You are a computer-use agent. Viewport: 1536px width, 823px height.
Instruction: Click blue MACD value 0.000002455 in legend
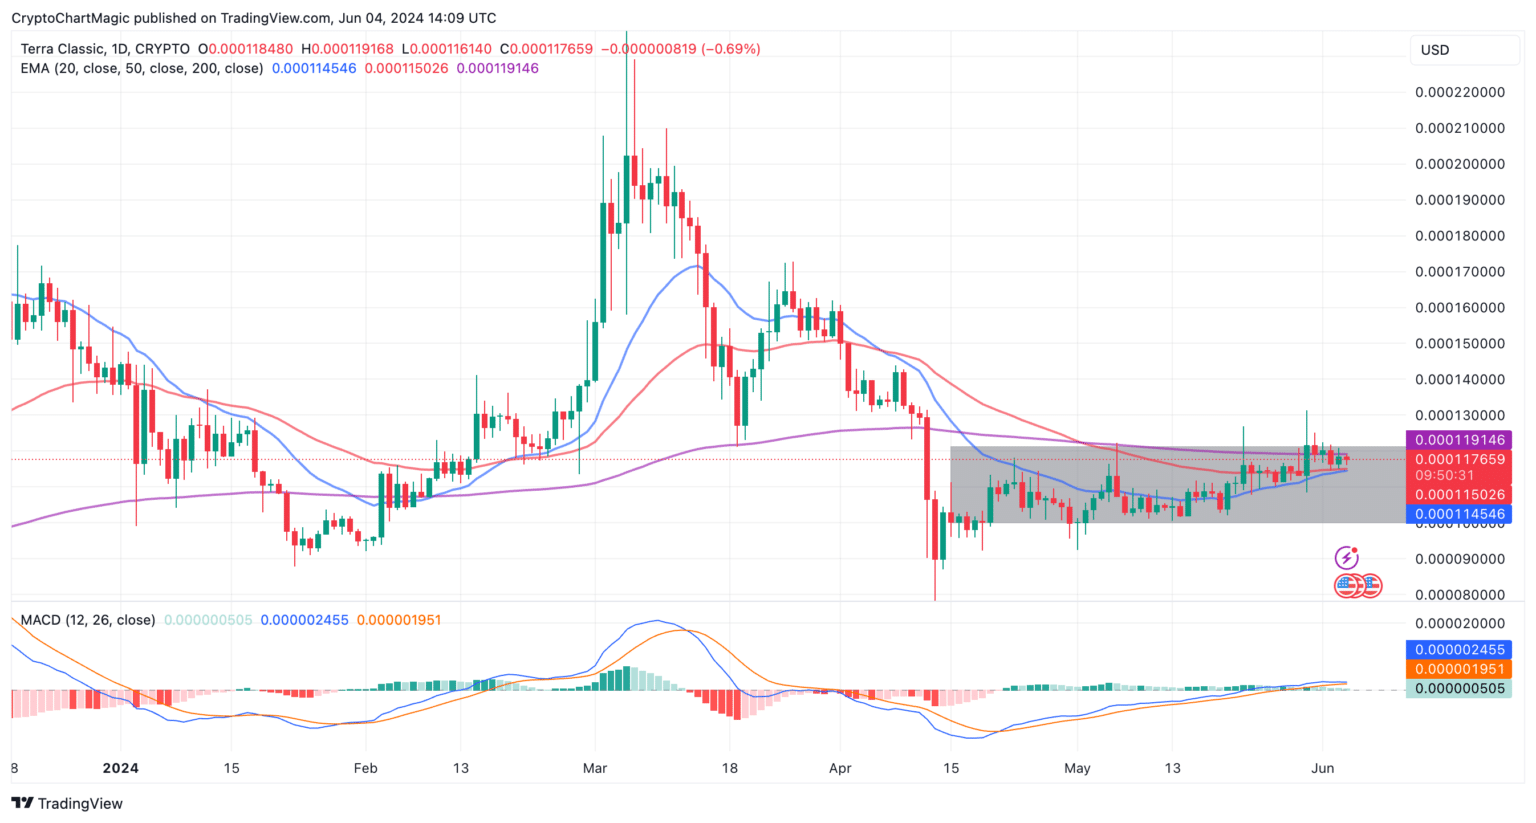(304, 620)
